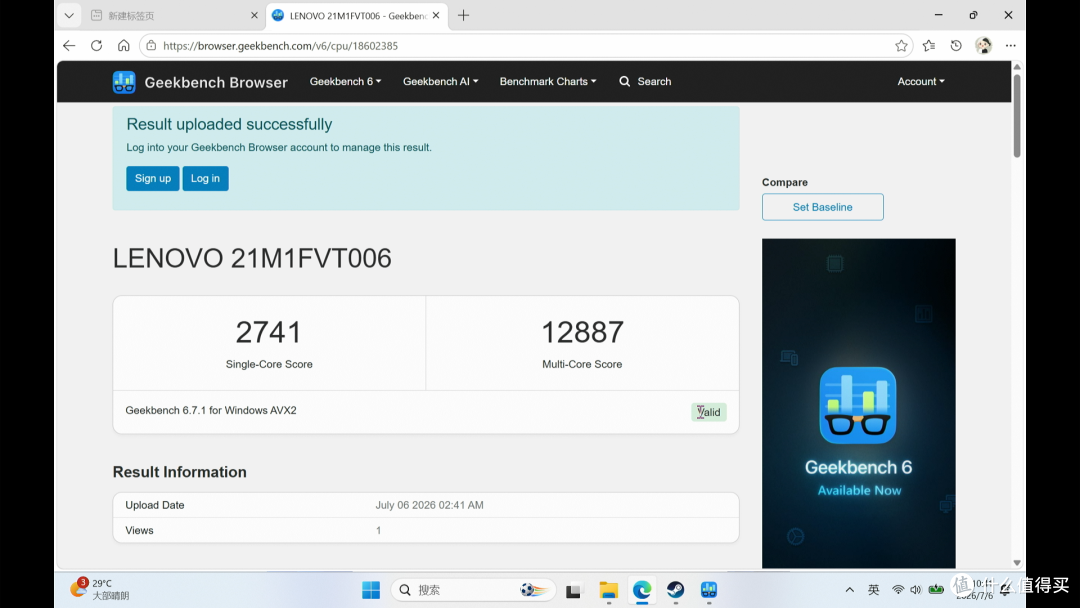The image size is (1080, 608).
Task: Show hidden system tray icons
Action: coord(850,589)
